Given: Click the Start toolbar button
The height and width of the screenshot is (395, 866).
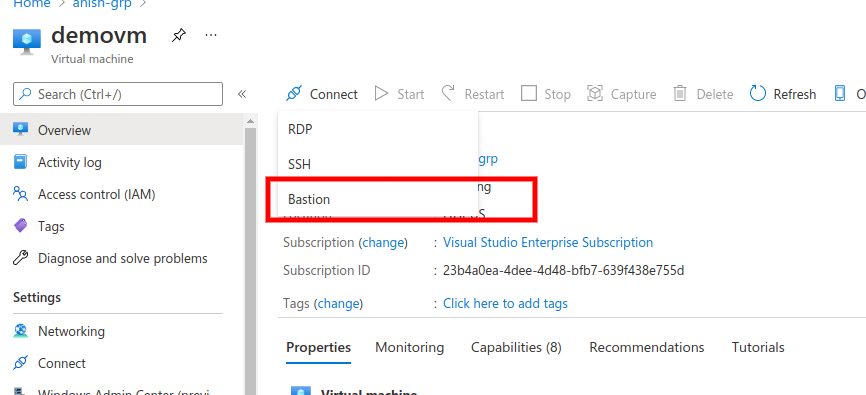Looking at the screenshot, I should coord(399,94).
